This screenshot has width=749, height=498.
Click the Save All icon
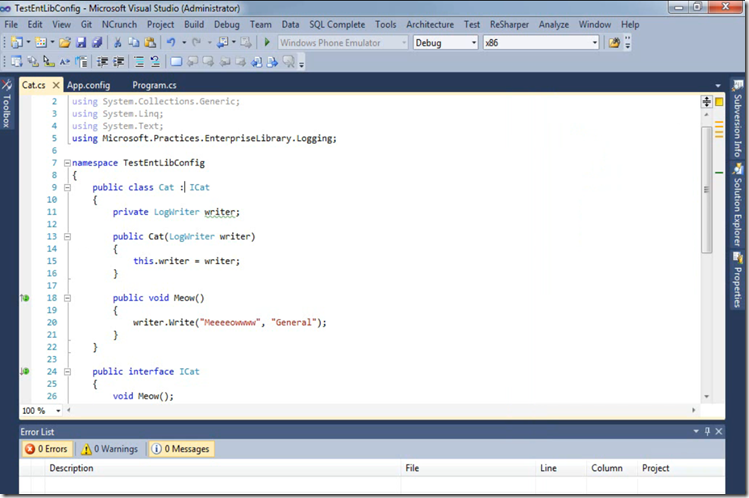coord(97,43)
